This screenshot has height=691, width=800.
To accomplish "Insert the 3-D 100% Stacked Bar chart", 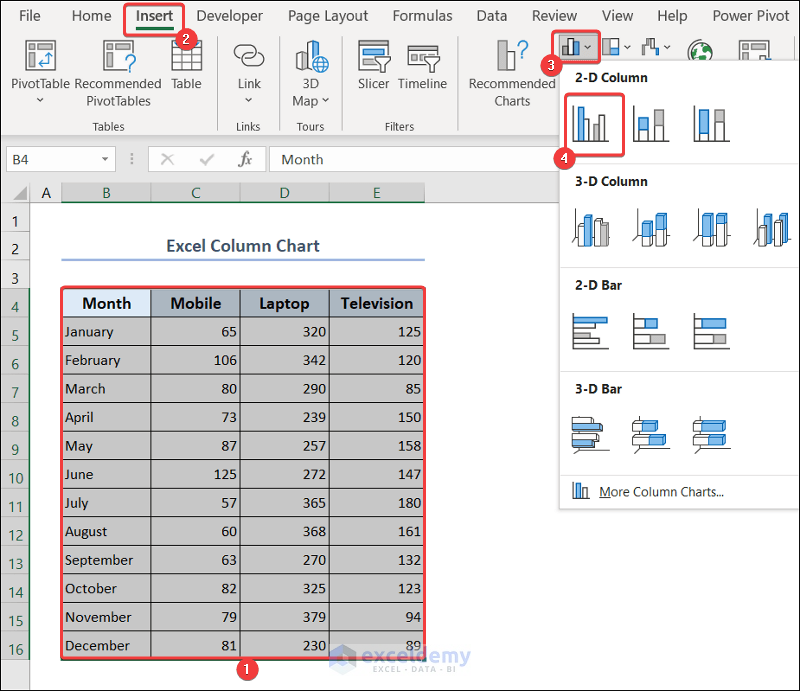I will pyautogui.click(x=711, y=435).
